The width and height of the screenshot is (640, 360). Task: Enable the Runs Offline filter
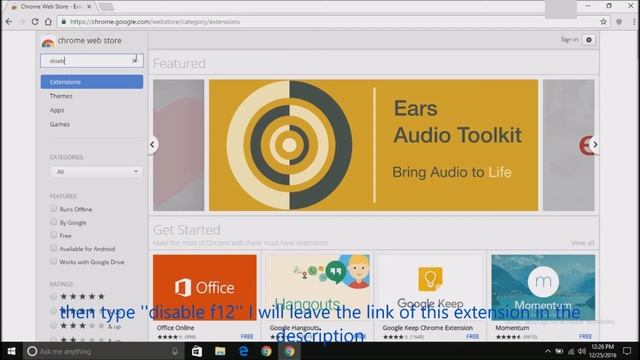point(53,209)
